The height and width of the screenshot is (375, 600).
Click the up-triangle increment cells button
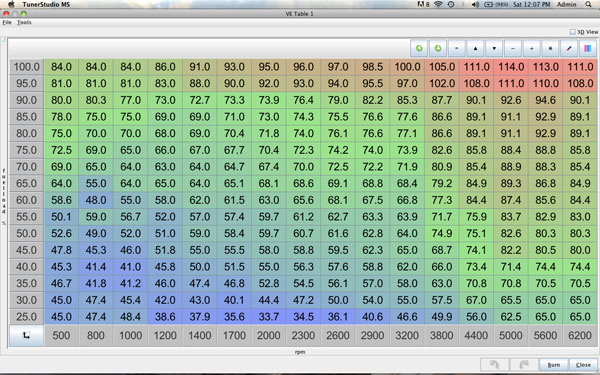(x=475, y=49)
